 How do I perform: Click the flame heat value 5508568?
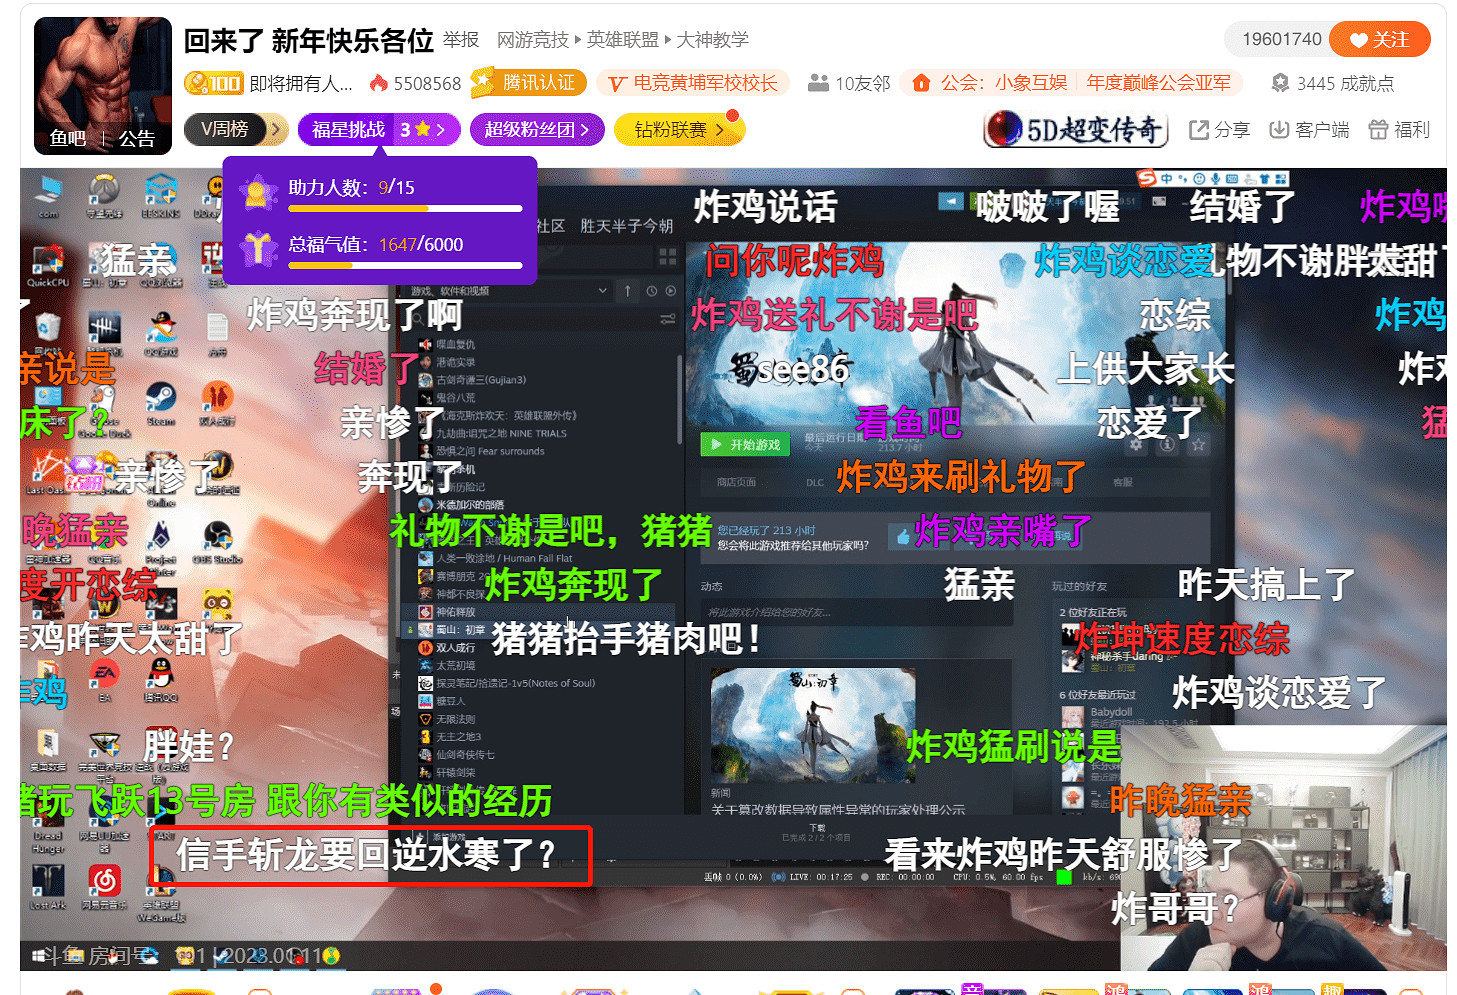(416, 84)
